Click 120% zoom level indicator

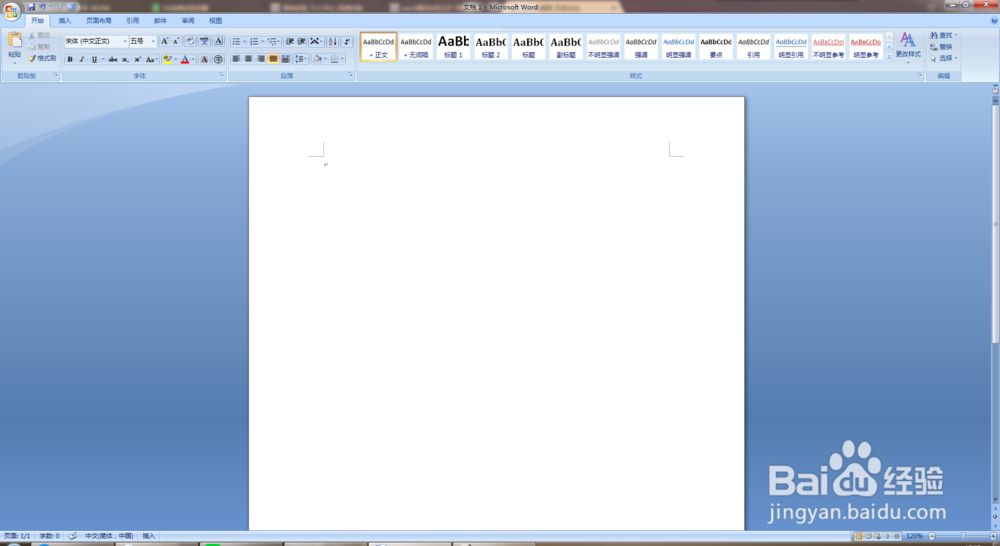914,536
